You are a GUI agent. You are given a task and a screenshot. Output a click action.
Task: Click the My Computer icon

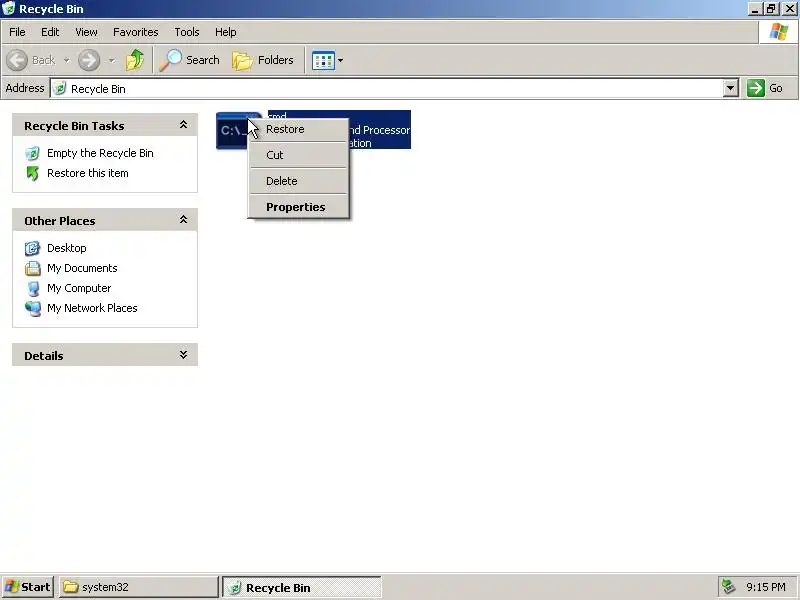click(33, 289)
